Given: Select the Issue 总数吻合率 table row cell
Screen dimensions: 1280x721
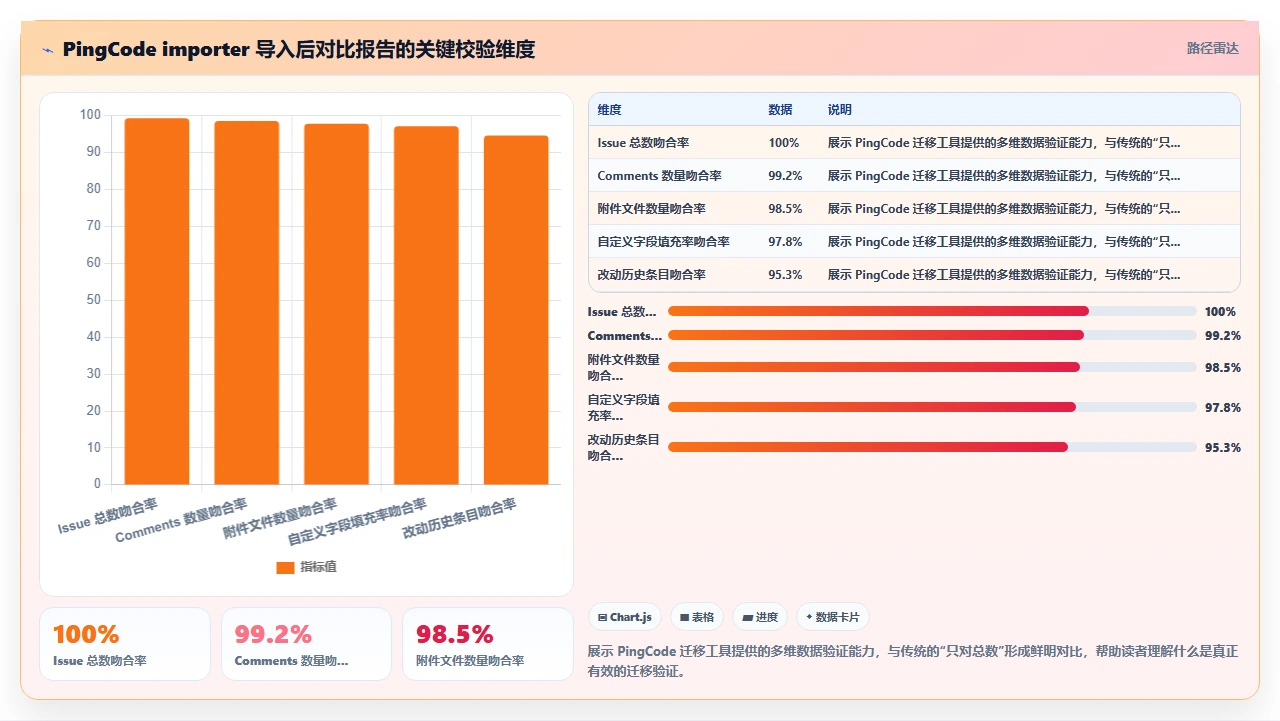Looking at the screenshot, I should click(x=644, y=143).
